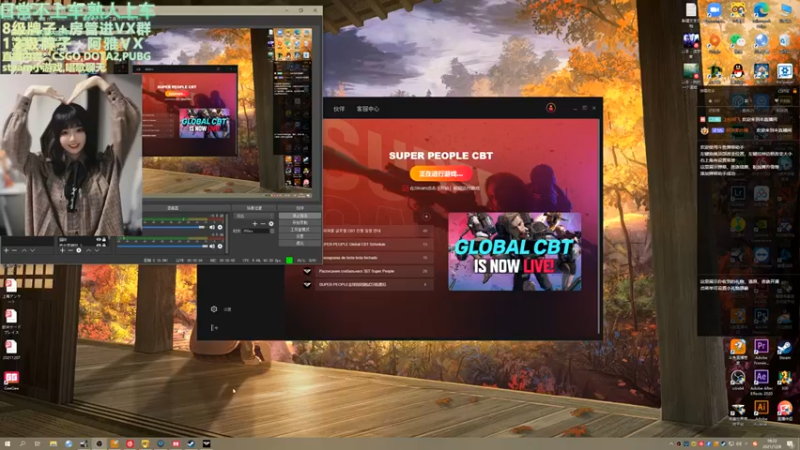Open scene transition properties gear
800x450 pixels.
point(271,223)
